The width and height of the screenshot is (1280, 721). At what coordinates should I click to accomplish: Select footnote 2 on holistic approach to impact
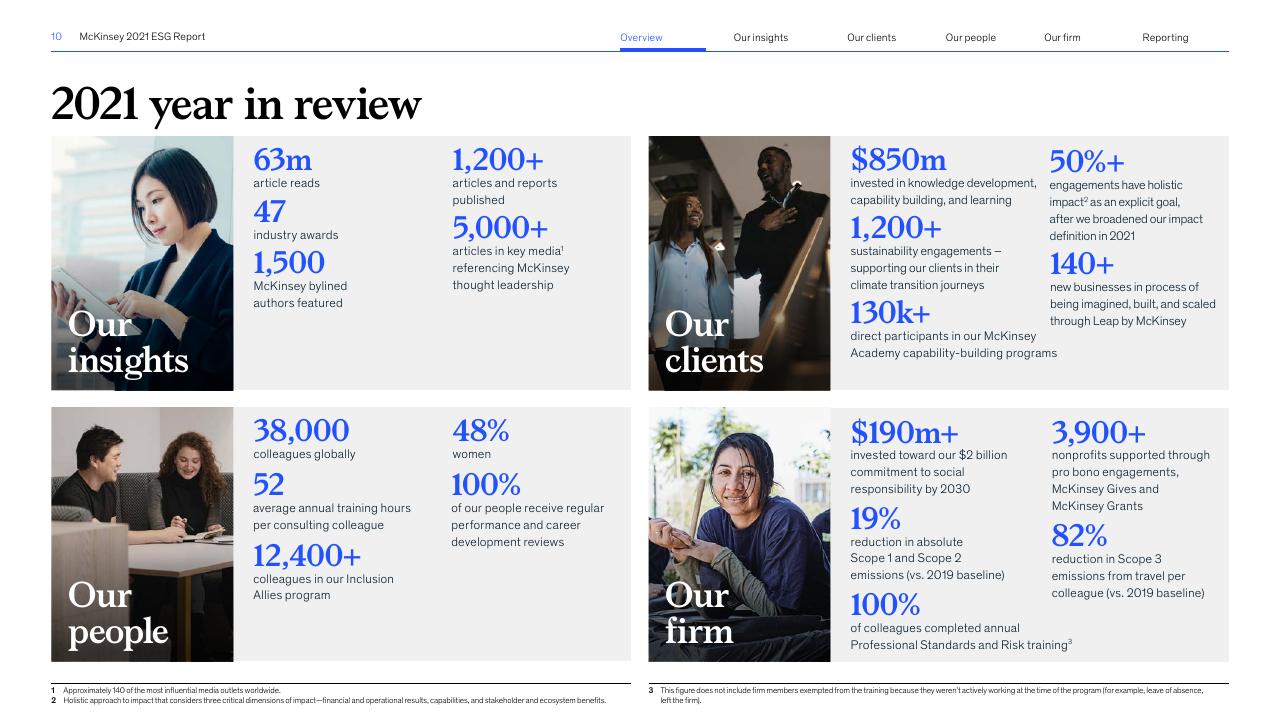[x=329, y=700]
